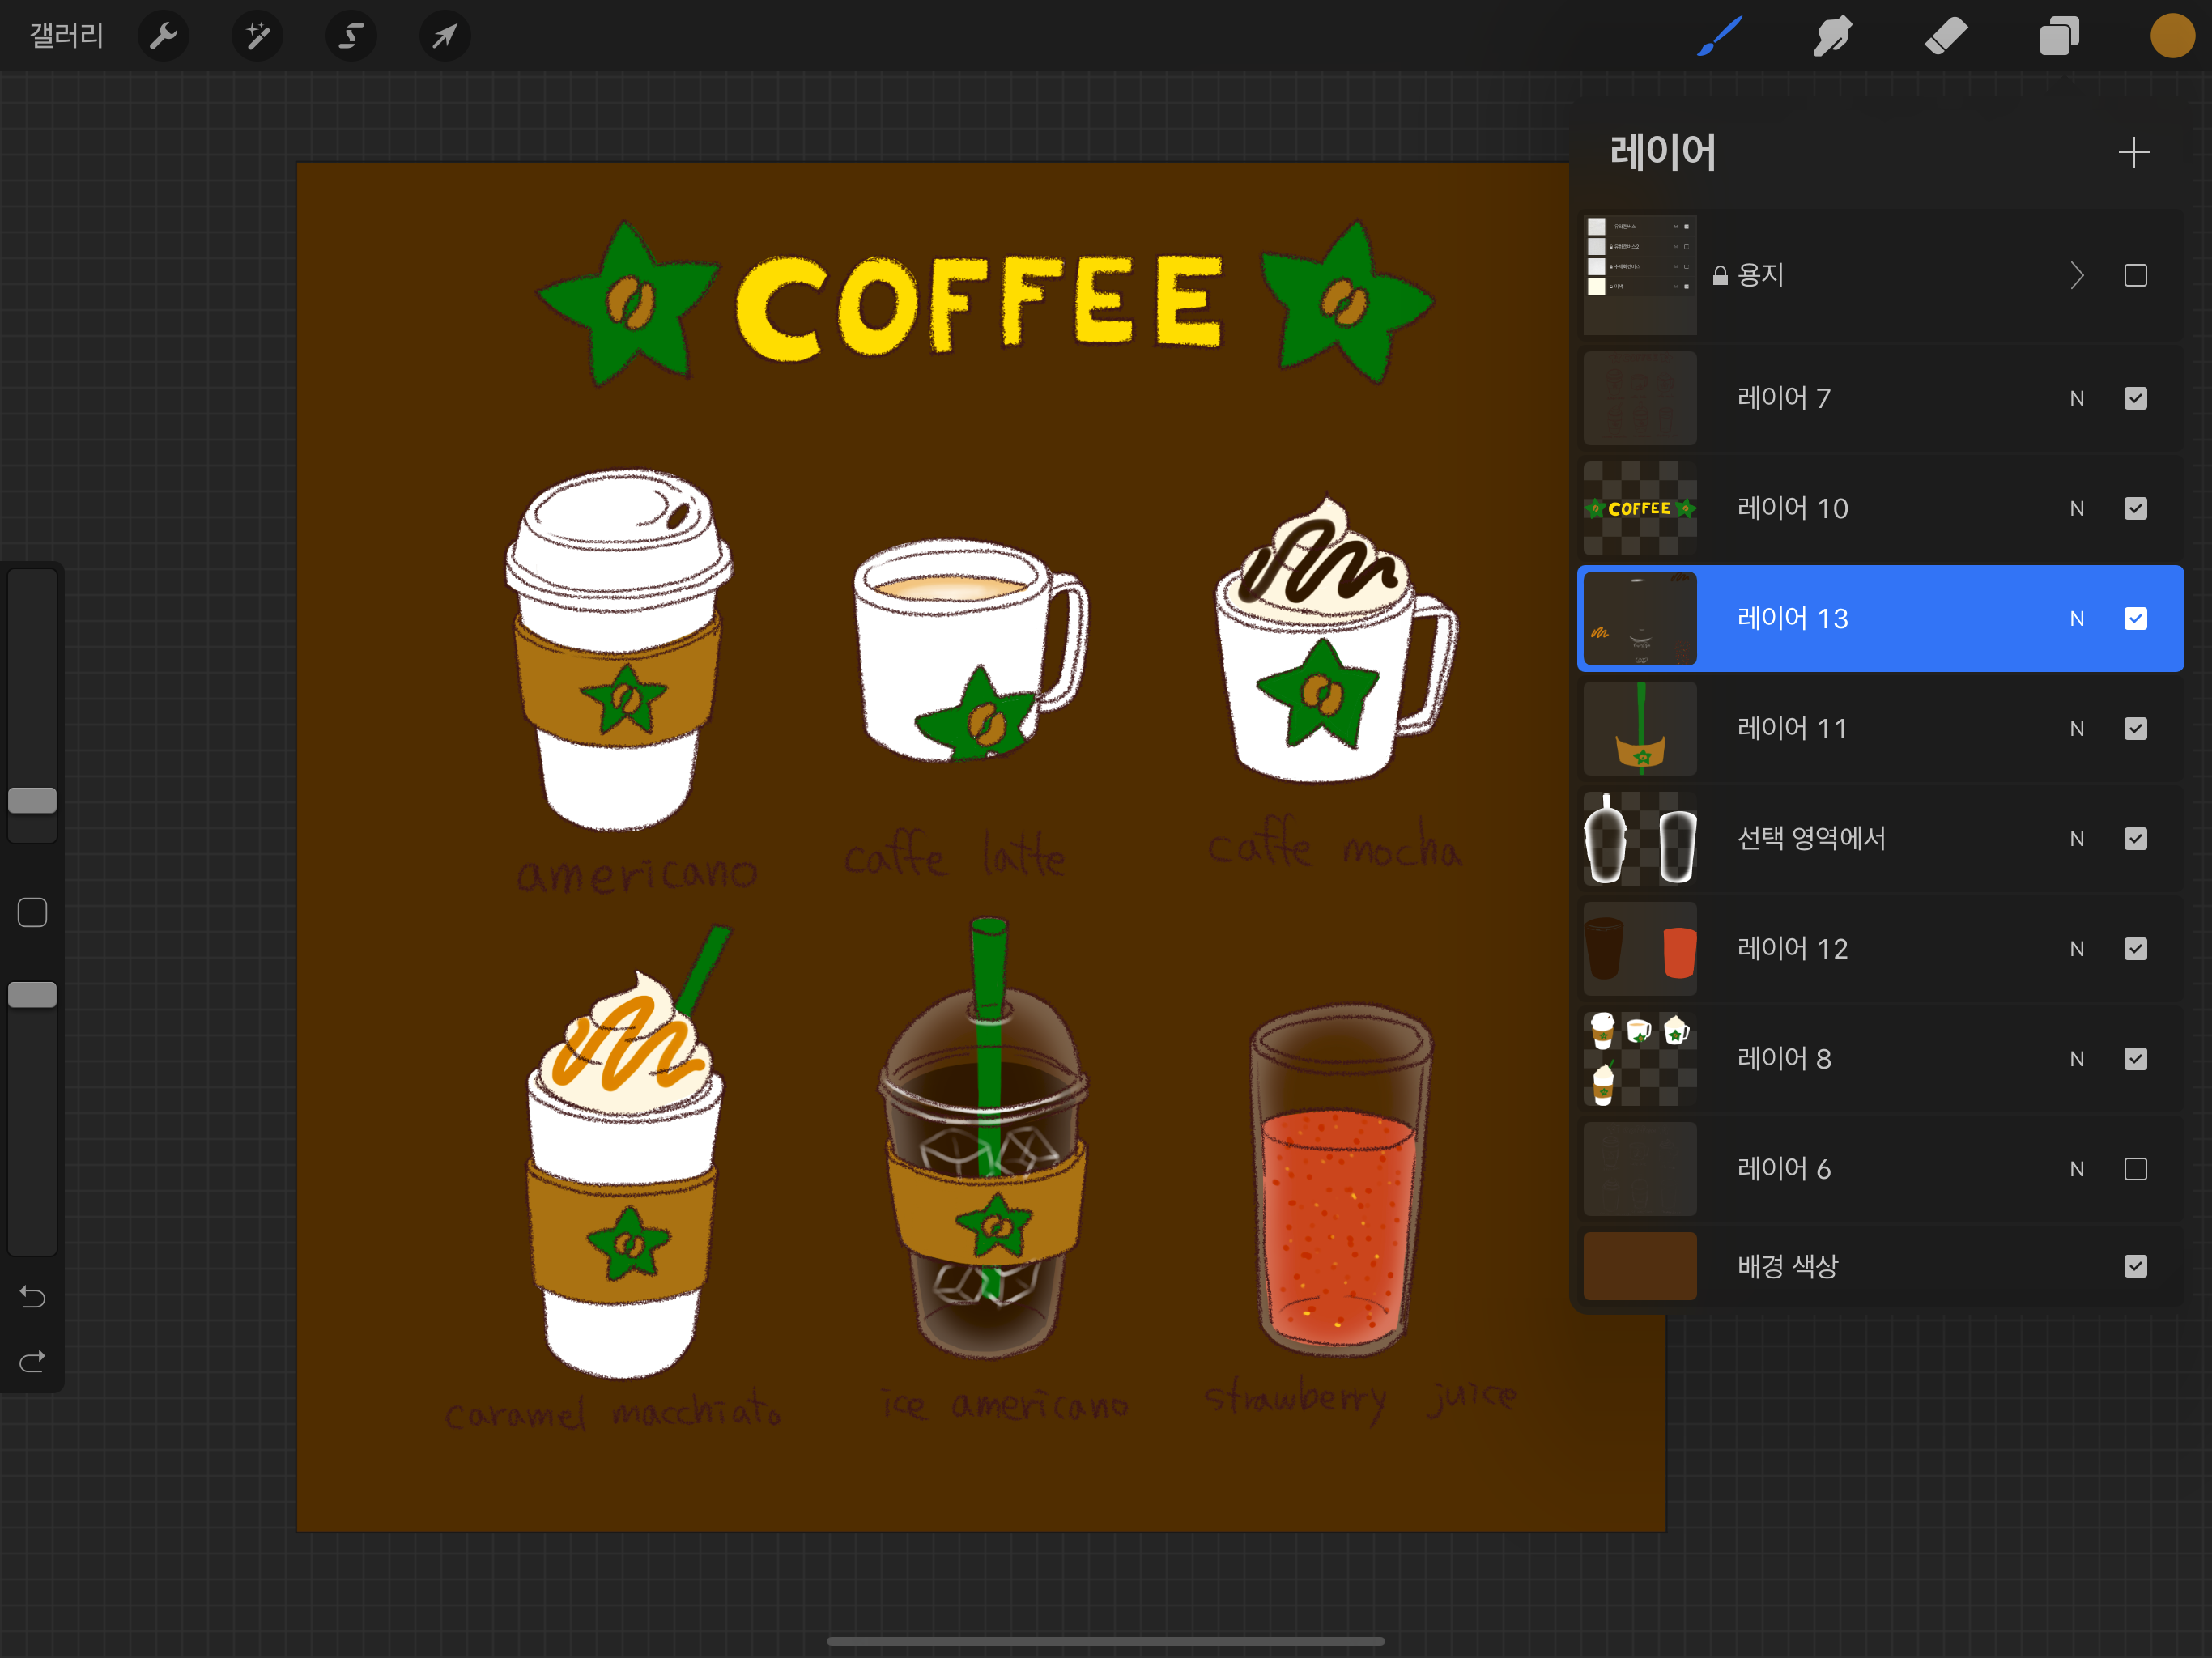
Task: Hide the 선택 영역에서 layer
Action: pyautogui.click(x=2135, y=838)
